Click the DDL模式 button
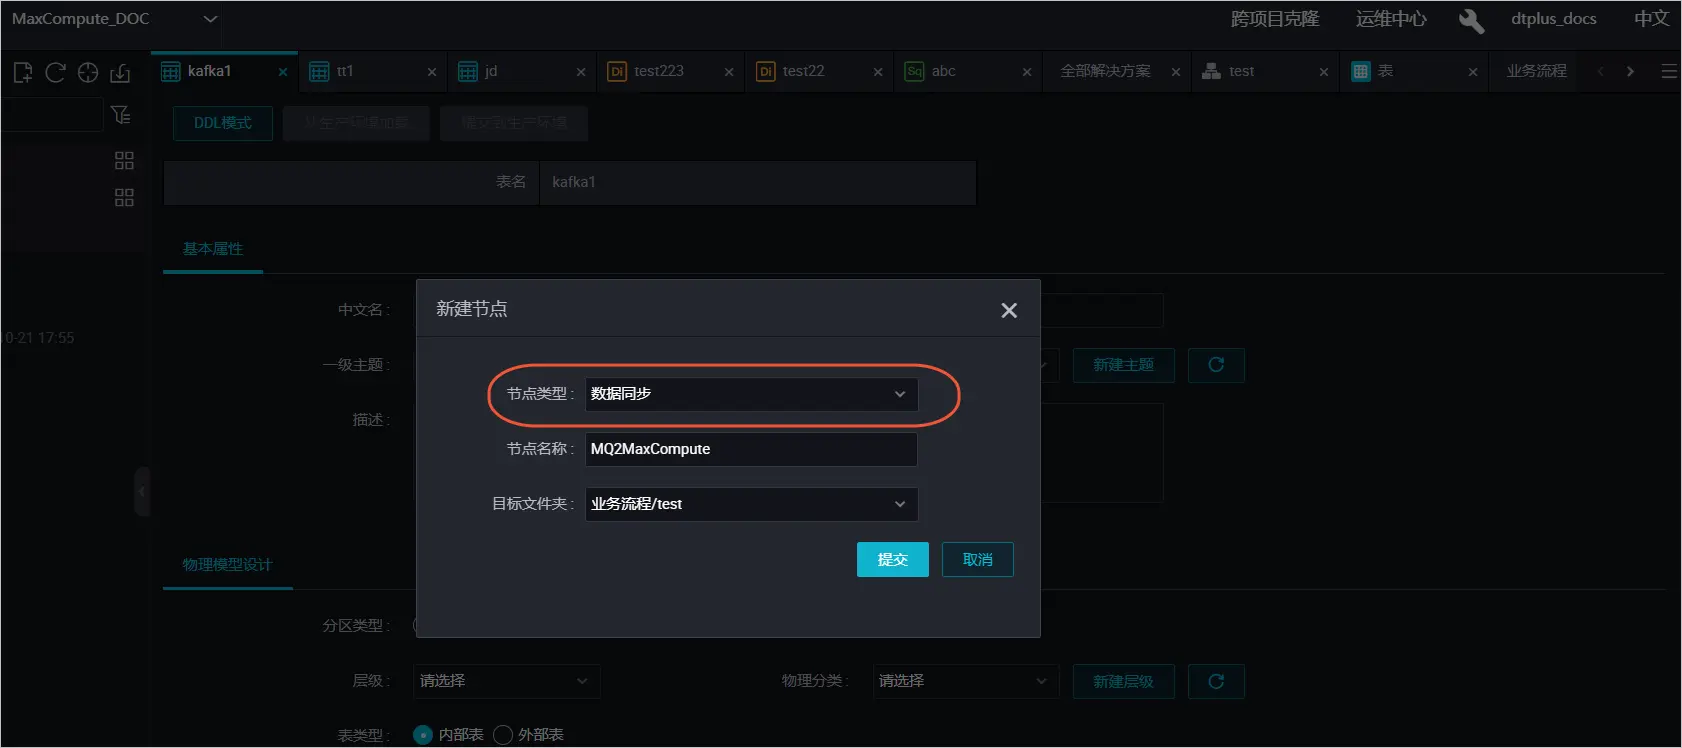The height and width of the screenshot is (748, 1682). (x=223, y=123)
